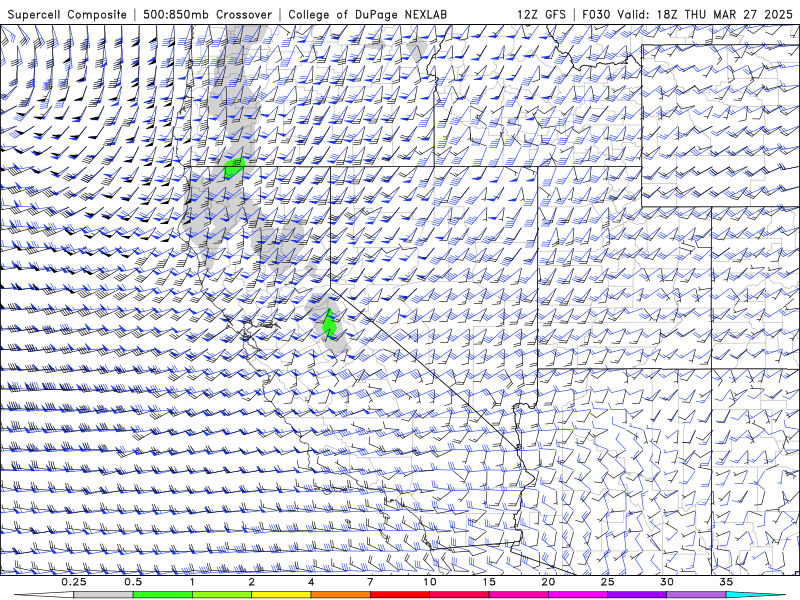Viewport: 800px width, 600px height.
Task: Click the gray 0.25–0.5 color bar segment
Action: [x=103, y=595]
